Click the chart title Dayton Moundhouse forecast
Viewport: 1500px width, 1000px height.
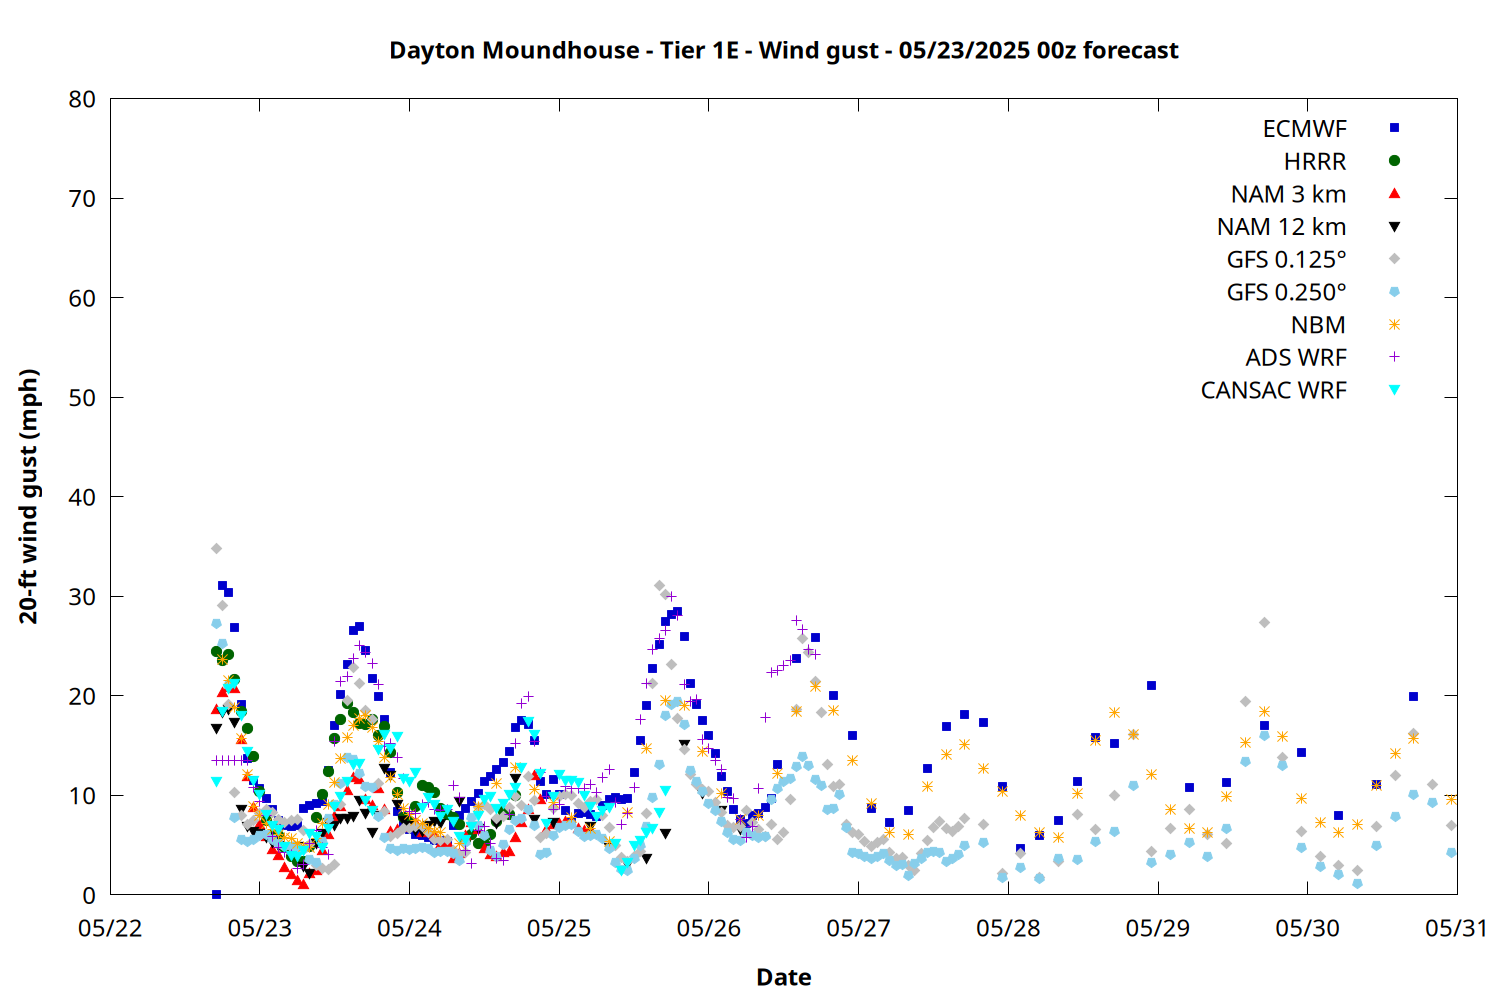(x=783, y=50)
